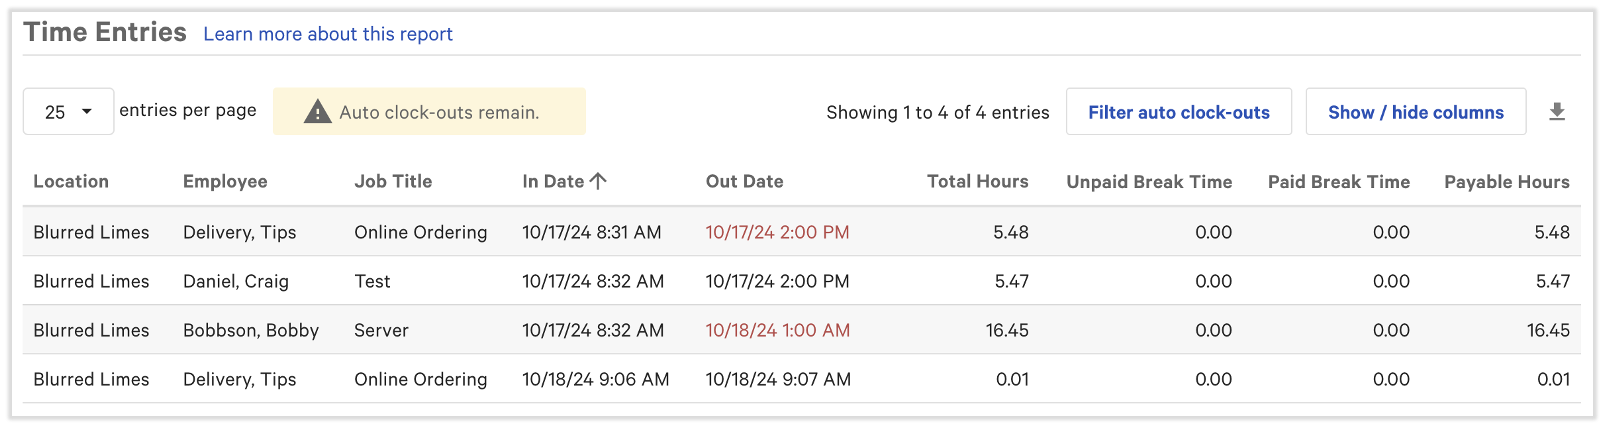Sort by the Location column header
The width and height of the screenshot is (1606, 432).
click(71, 181)
